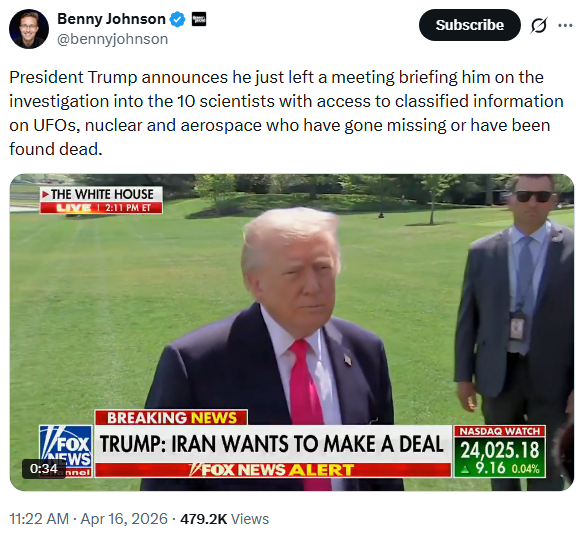Open the three-dot more options menu
Screen dimensions: 584x537
click(x=565, y=25)
